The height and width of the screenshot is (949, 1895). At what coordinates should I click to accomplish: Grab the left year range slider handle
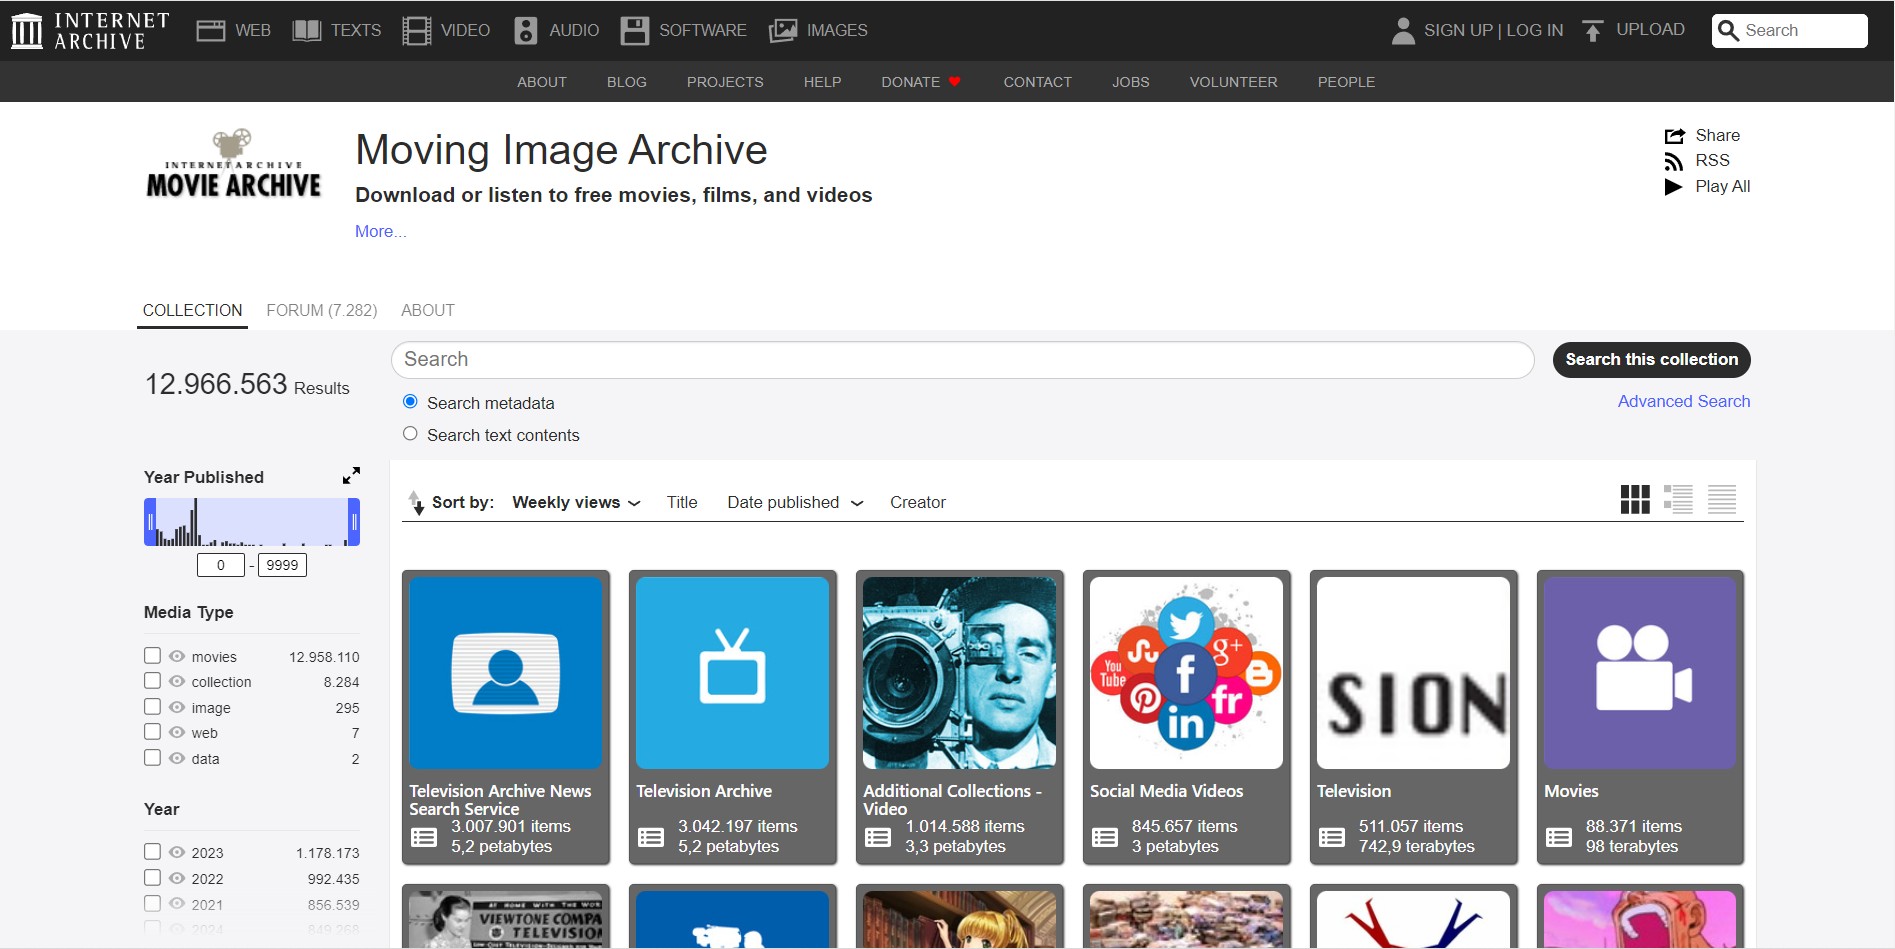(150, 522)
